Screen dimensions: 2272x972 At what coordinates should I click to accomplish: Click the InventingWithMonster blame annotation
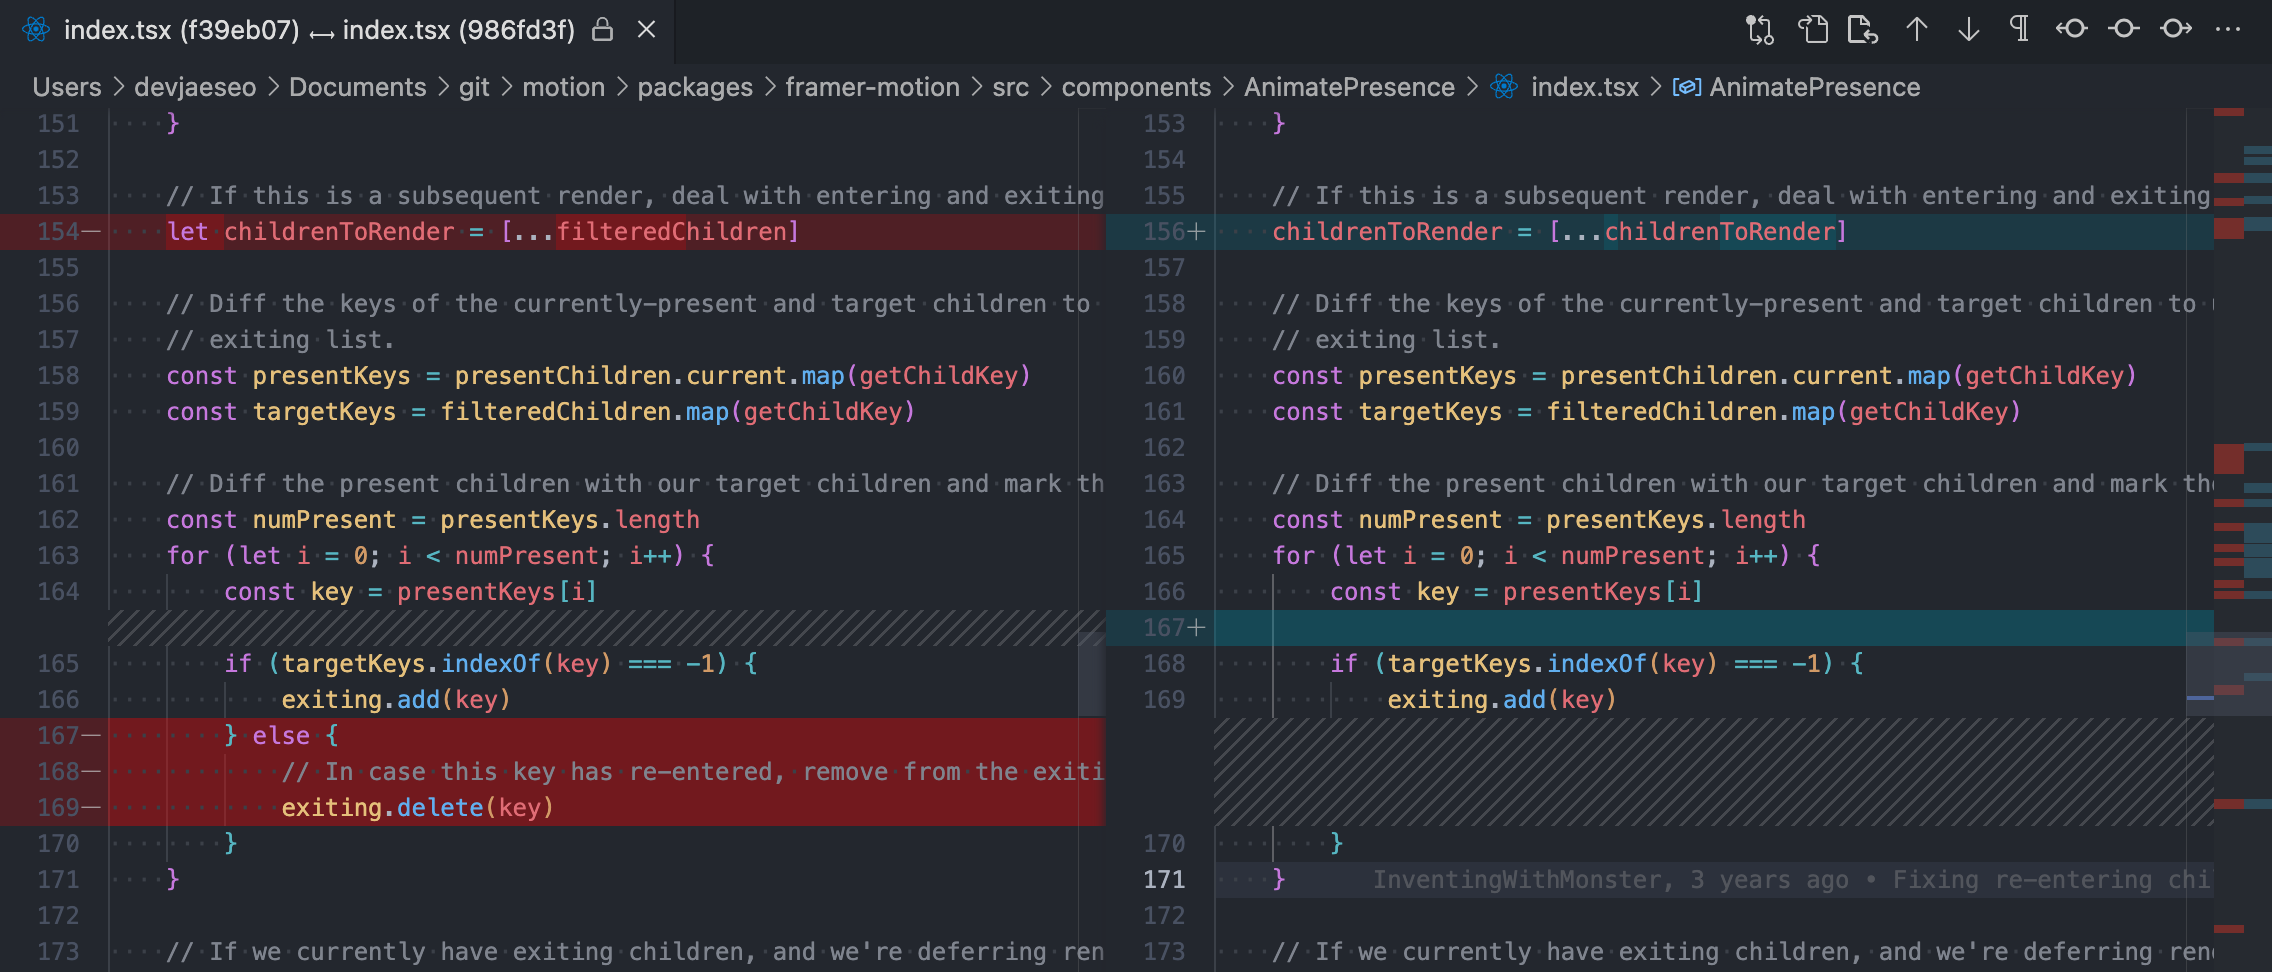click(1791, 880)
